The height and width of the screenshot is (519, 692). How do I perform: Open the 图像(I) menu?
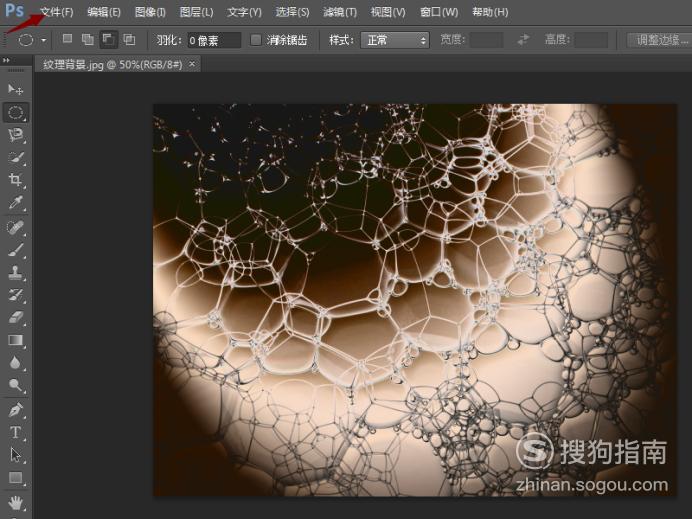(x=150, y=12)
